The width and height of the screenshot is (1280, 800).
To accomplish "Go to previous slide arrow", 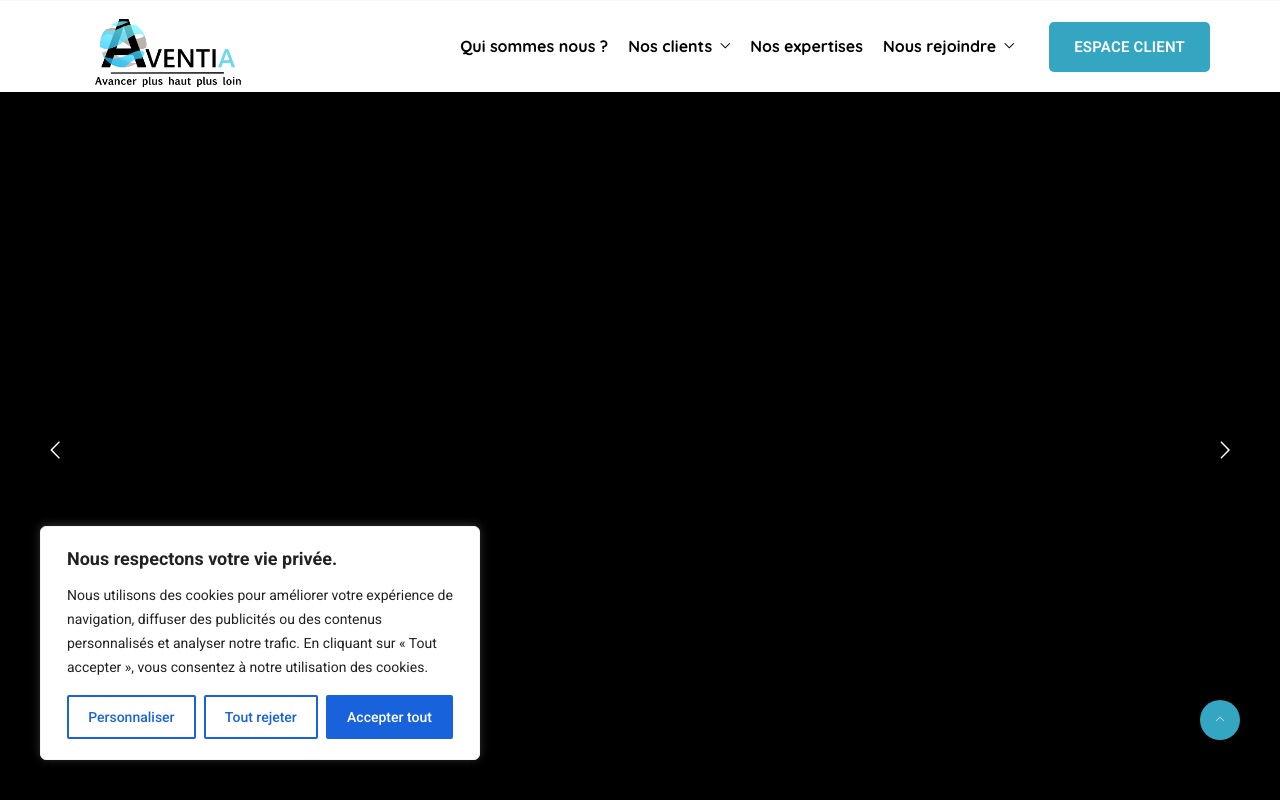I will pos(55,450).
